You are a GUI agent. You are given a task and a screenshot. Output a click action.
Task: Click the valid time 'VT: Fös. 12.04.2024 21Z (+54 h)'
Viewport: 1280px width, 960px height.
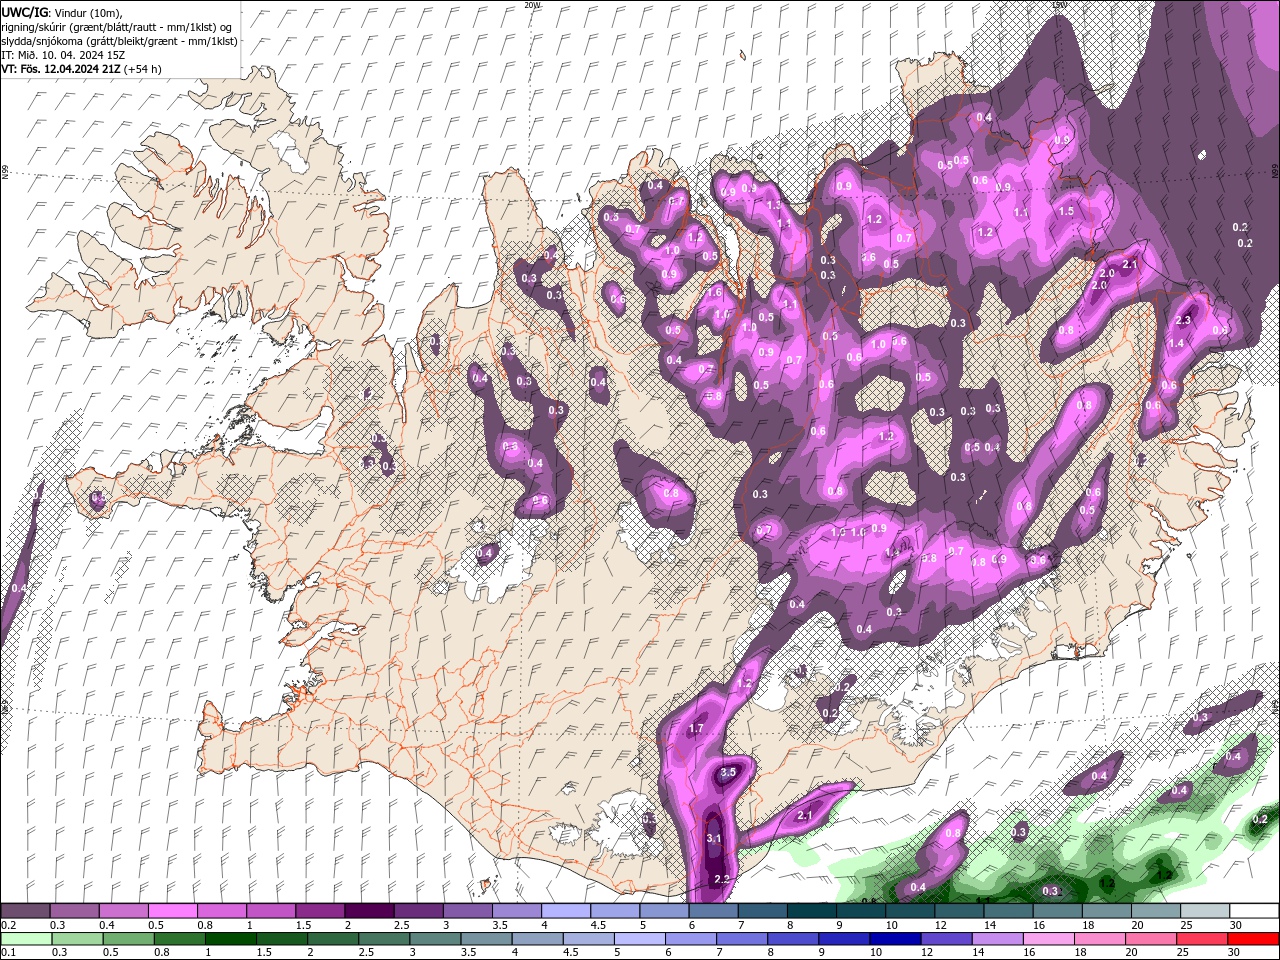82,69
